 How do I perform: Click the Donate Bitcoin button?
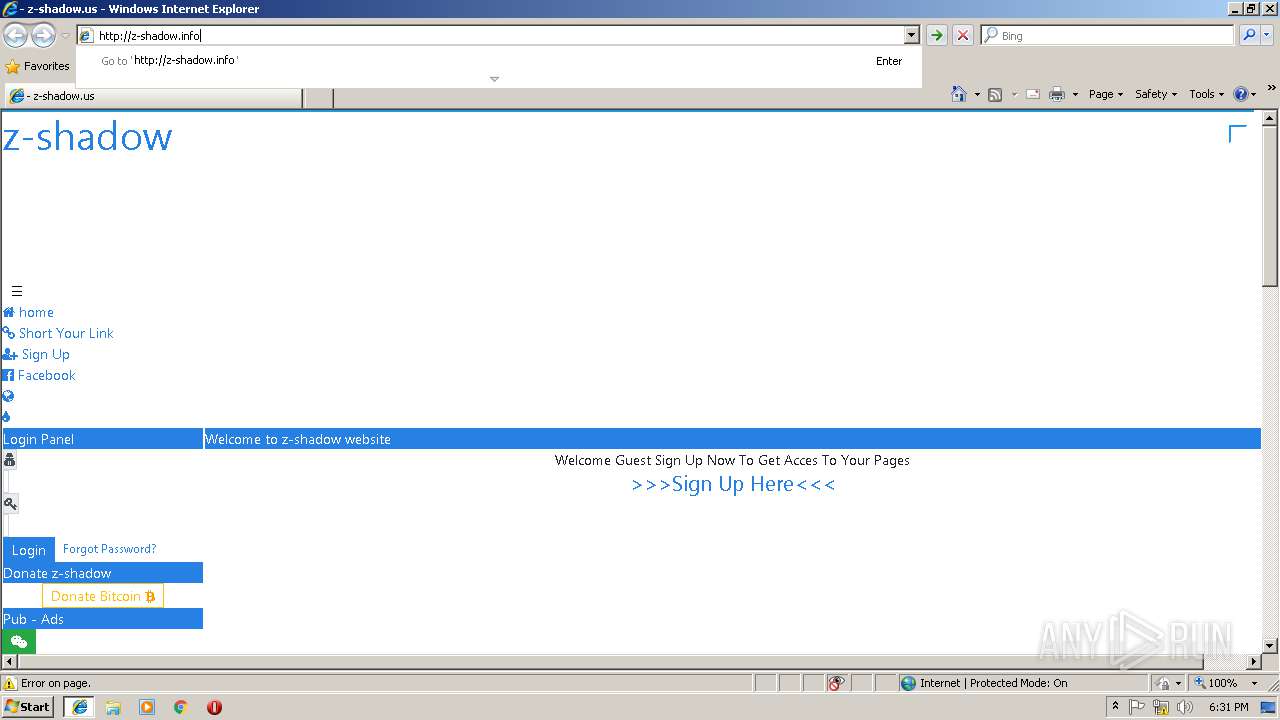click(103, 596)
